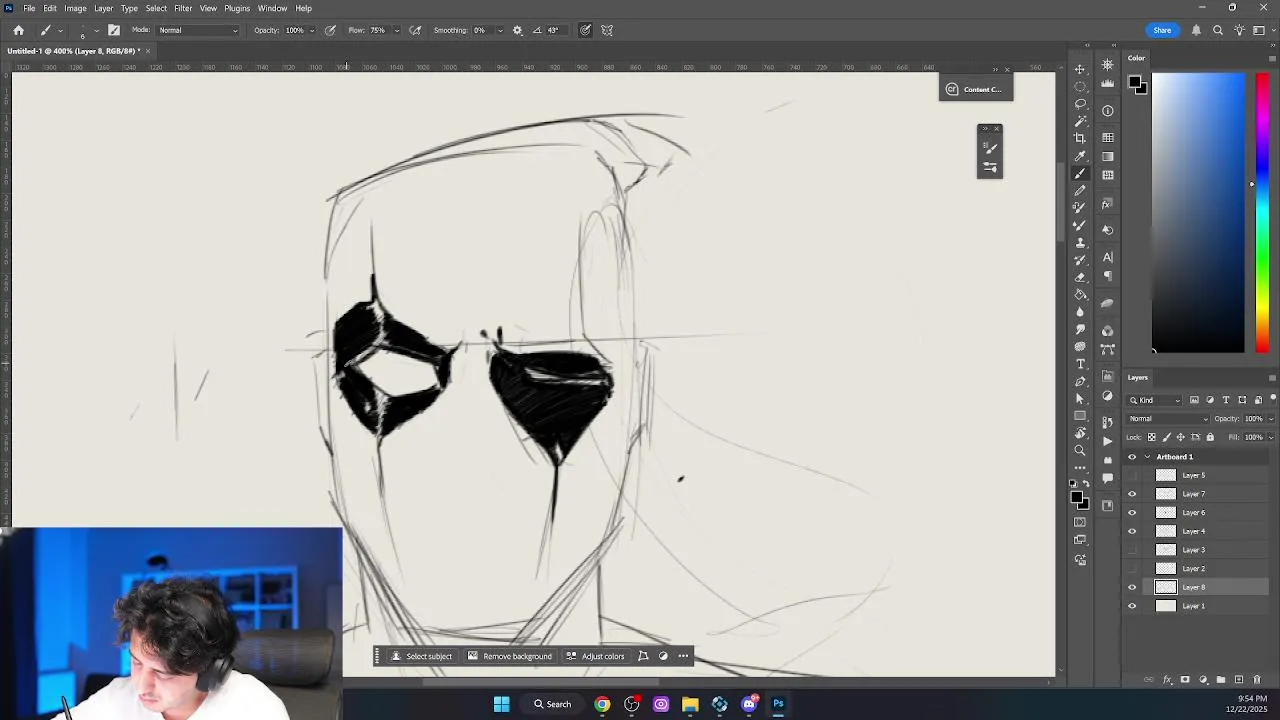Click the Share button

pos(1162,30)
